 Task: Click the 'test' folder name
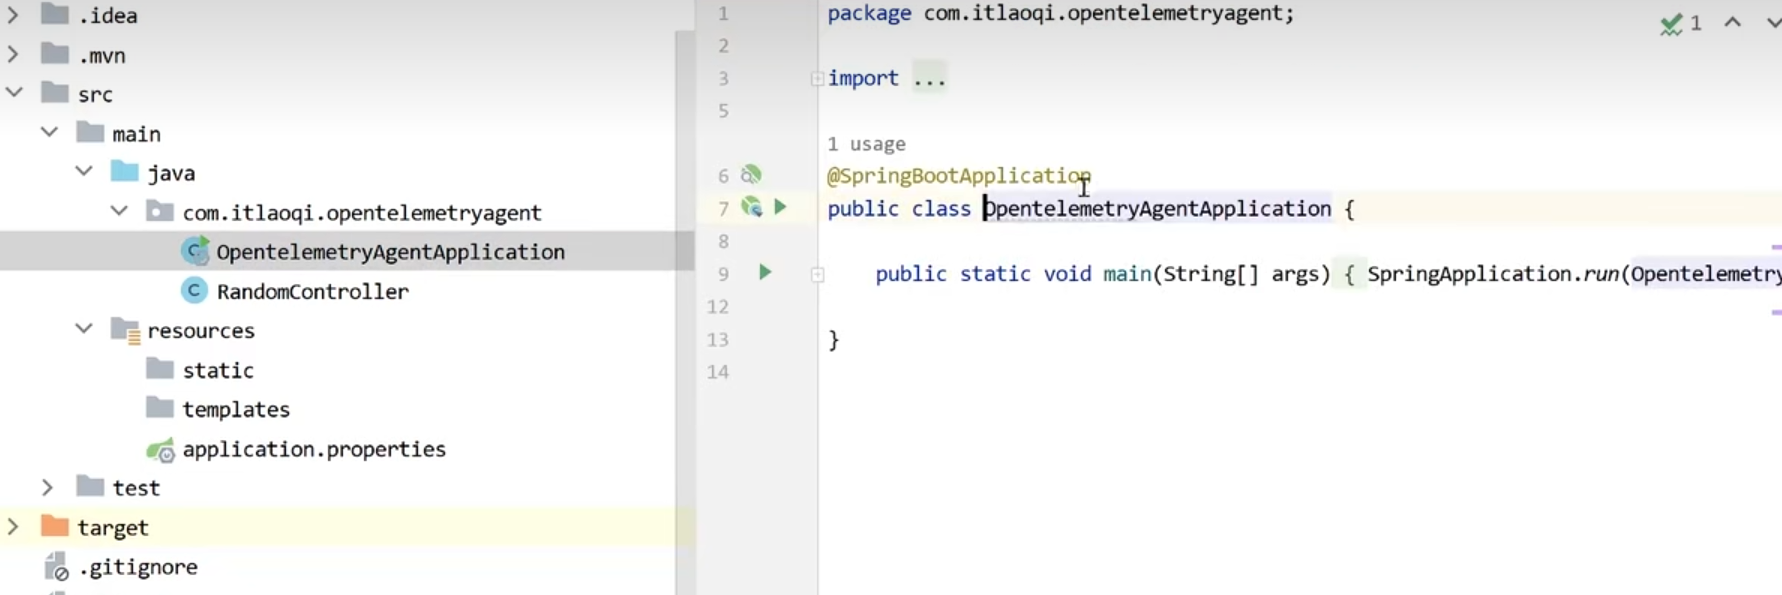pos(136,488)
